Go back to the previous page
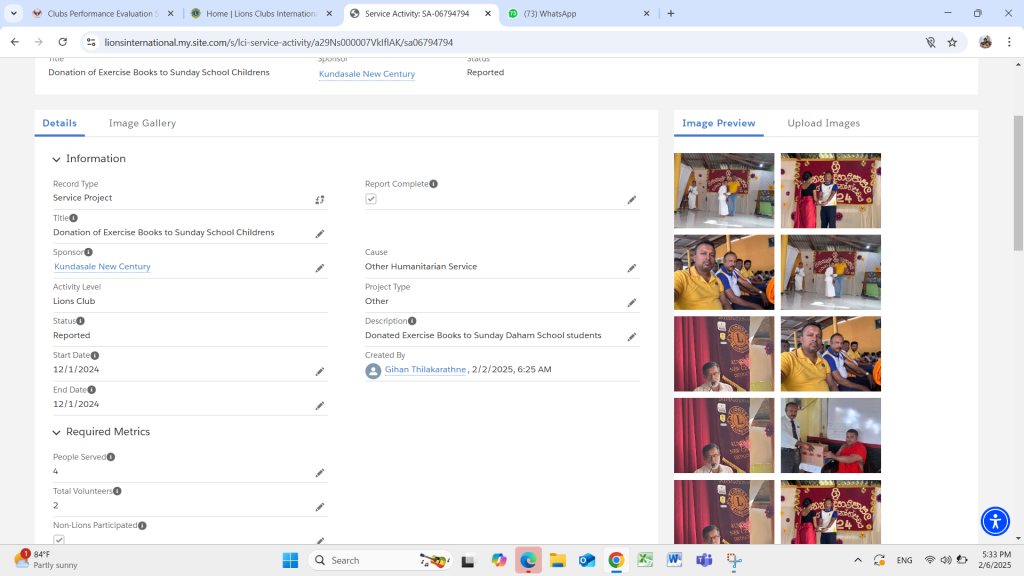Viewport: 1024px width, 576px height. pyautogui.click(x=15, y=42)
